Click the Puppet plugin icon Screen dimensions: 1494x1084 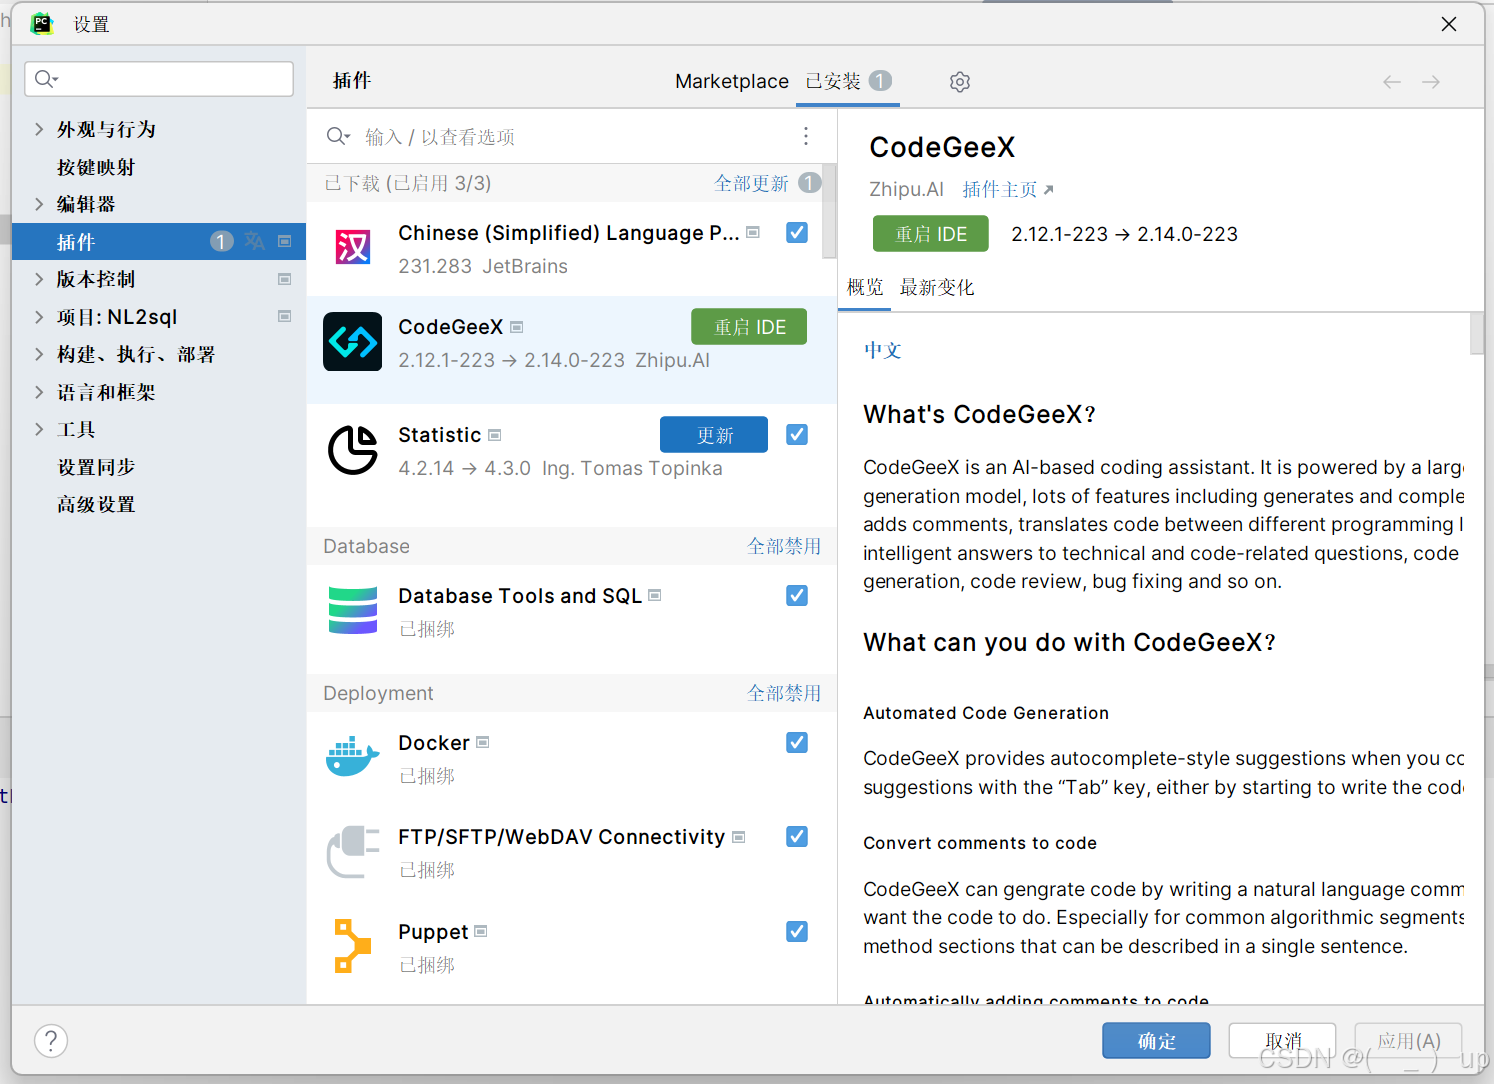353,946
